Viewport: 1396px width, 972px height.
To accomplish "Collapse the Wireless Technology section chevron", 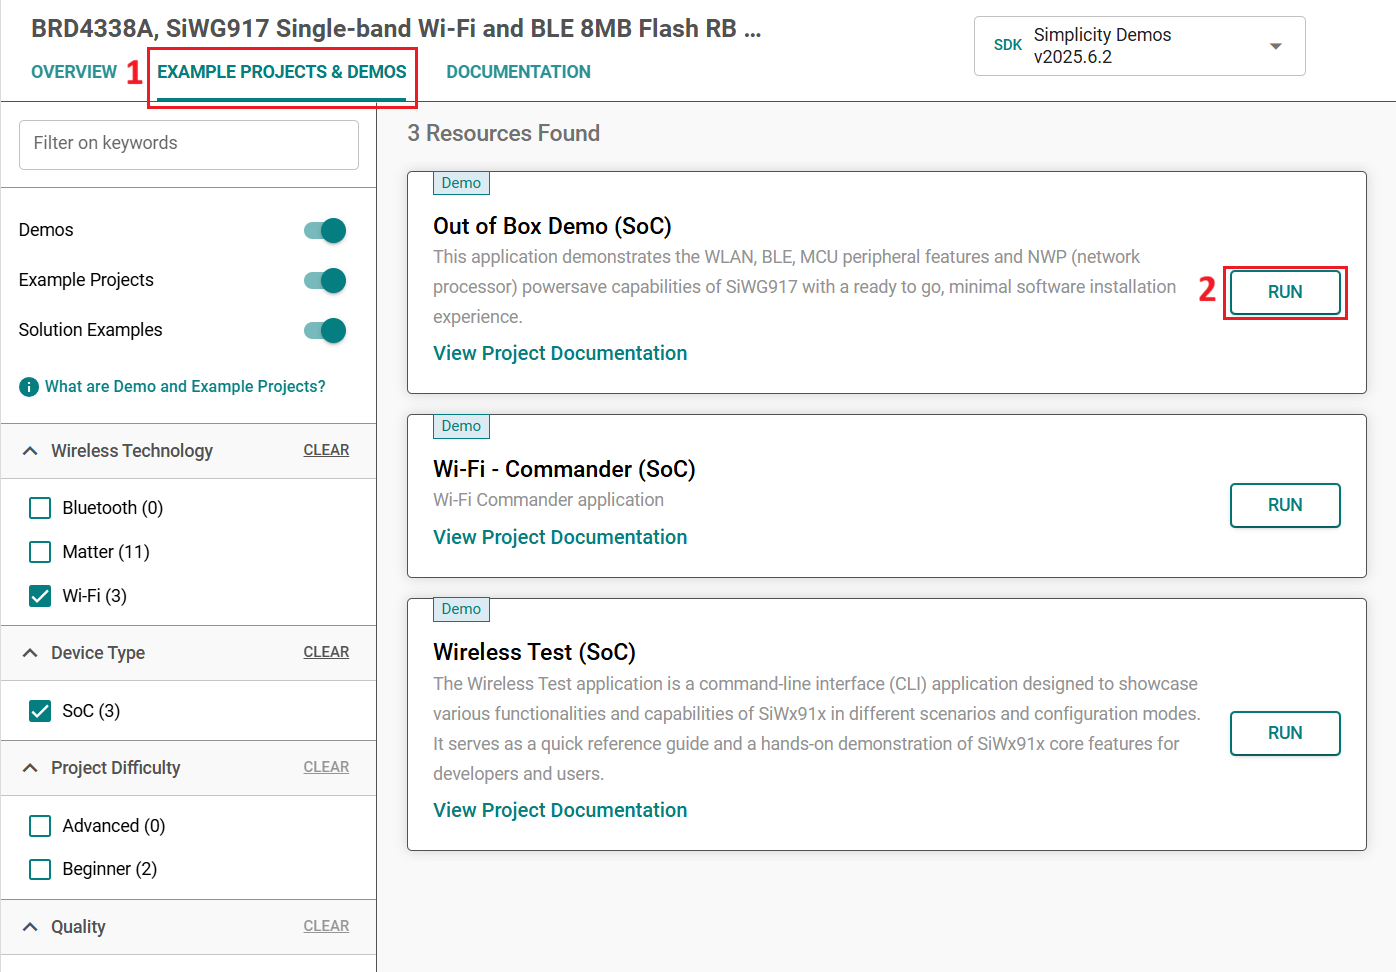I will click(30, 451).
